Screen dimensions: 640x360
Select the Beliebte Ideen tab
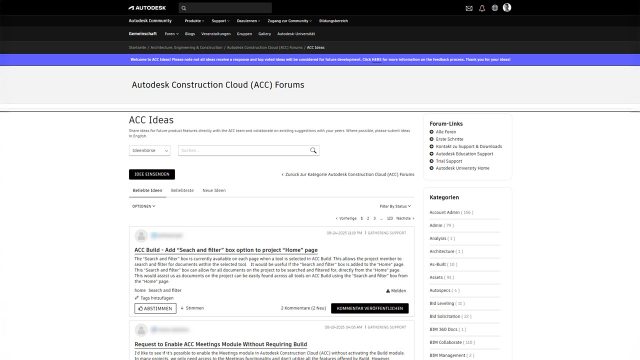click(x=147, y=191)
